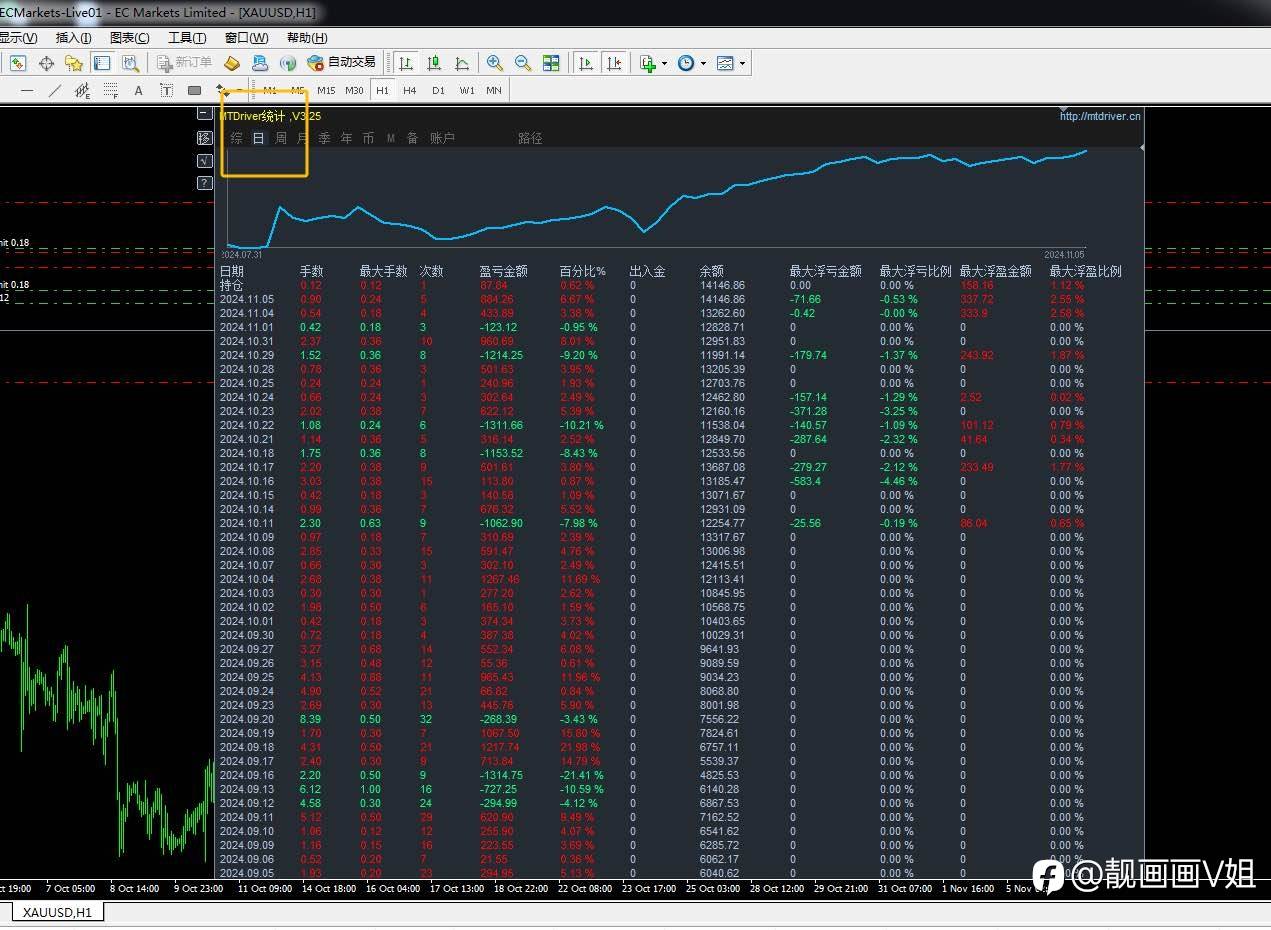1271x930 pixels.
Task: Open the 工具(T) menu
Action: 187,38
